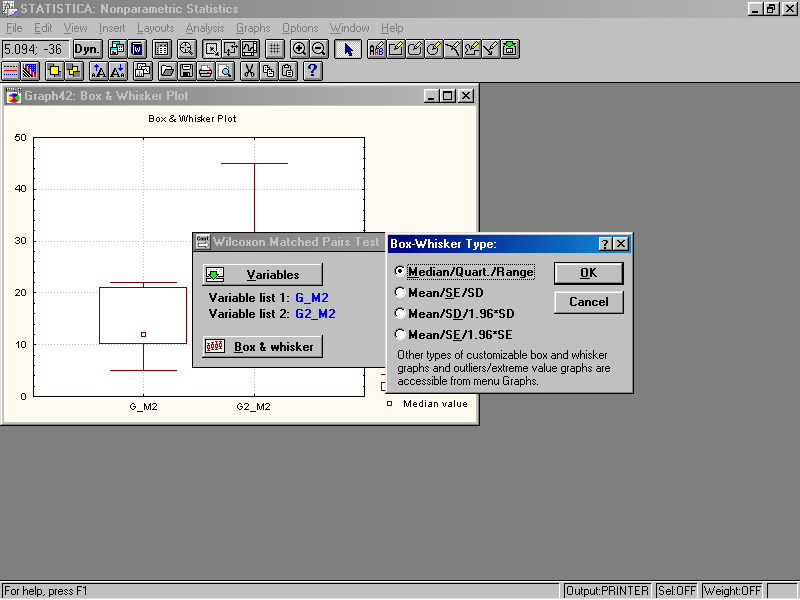The image size is (800, 600).
Task: Click the Weight:OFF status bar field
Action: [x=732, y=591]
